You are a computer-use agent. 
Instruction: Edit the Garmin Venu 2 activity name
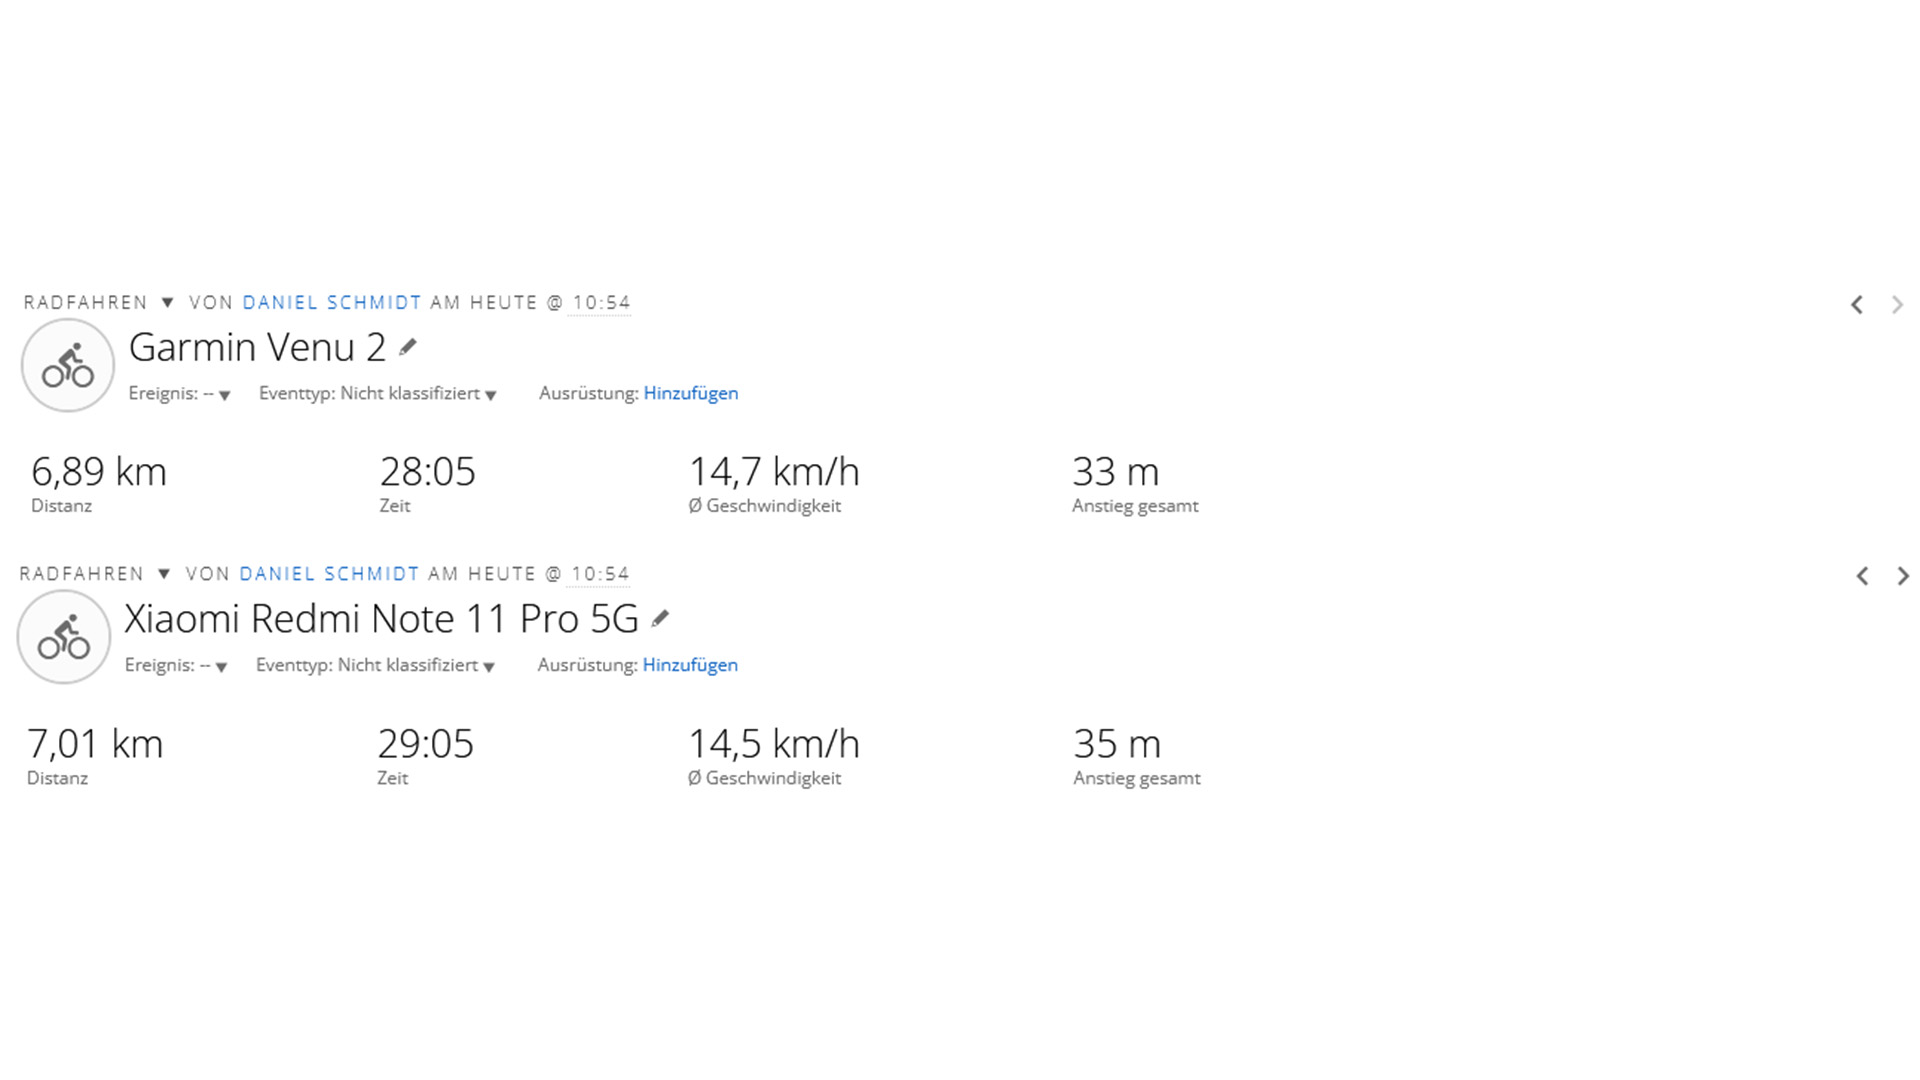click(408, 347)
